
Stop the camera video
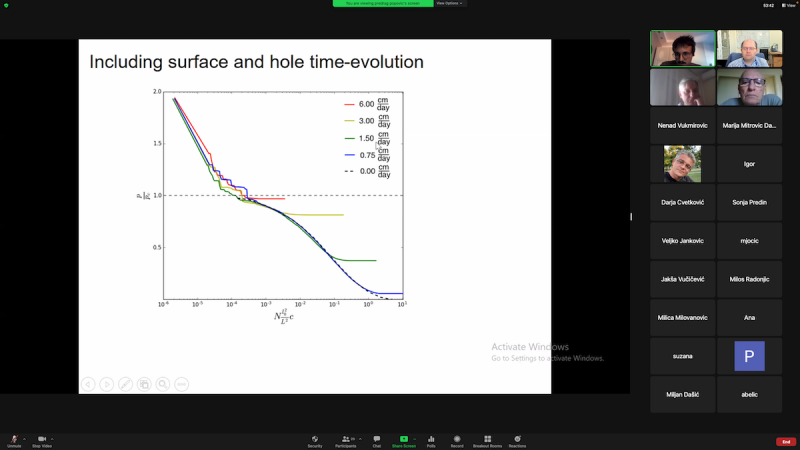[x=42, y=441]
